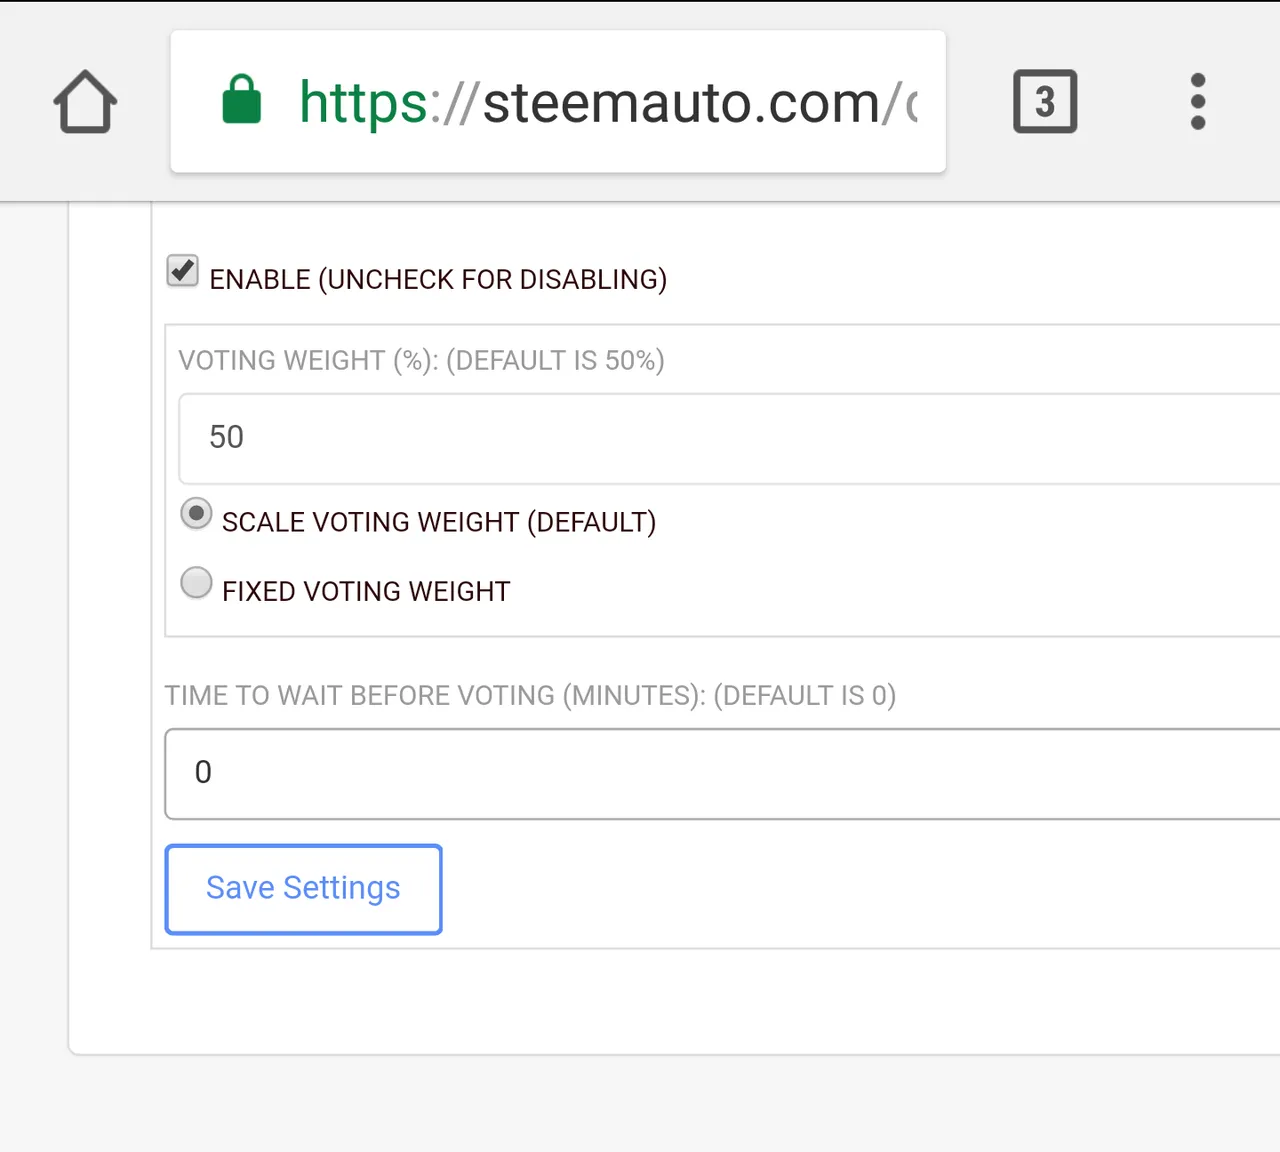This screenshot has height=1152, width=1280.
Task: Open the tab switcher showing 3 tabs
Action: coord(1045,101)
